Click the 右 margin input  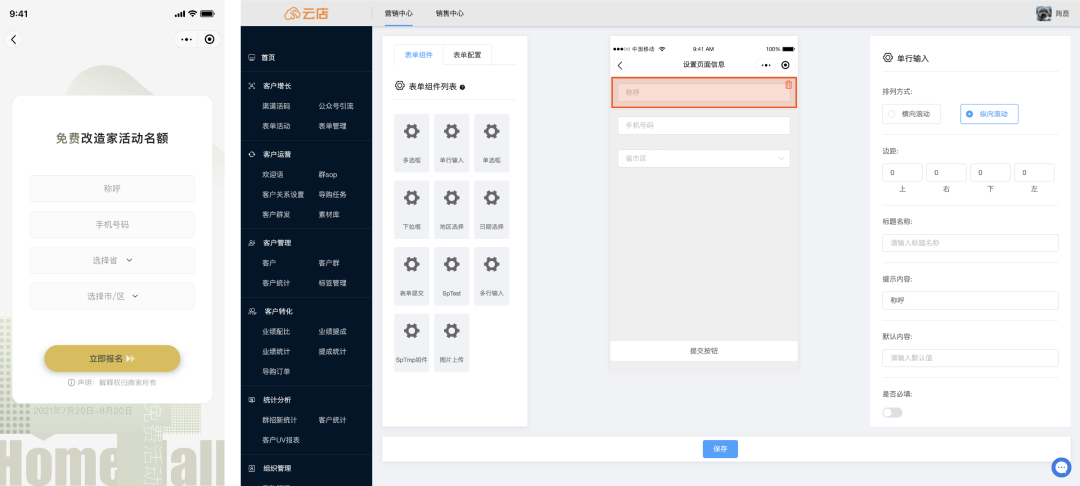coord(946,173)
